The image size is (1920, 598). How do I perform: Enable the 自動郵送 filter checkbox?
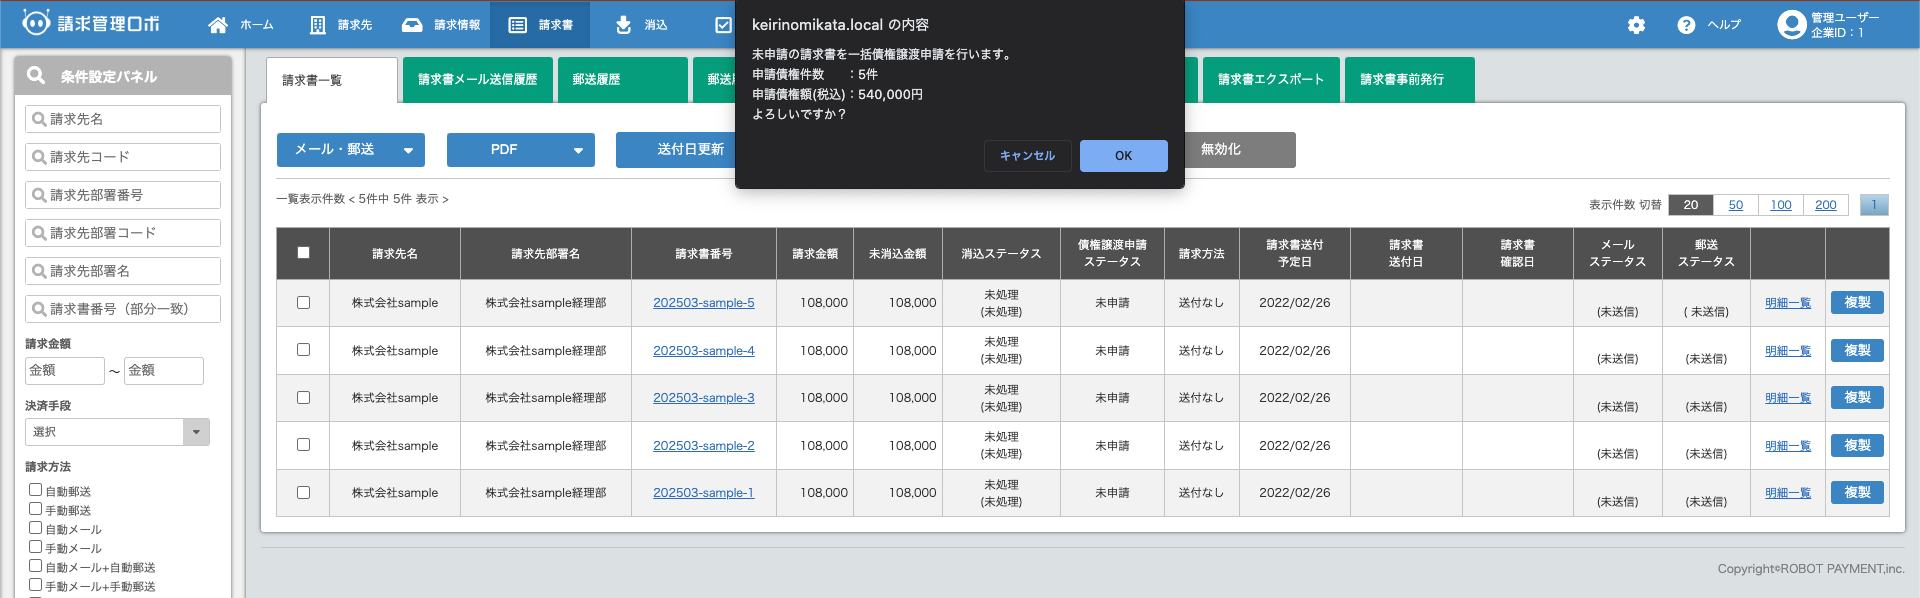(x=35, y=490)
